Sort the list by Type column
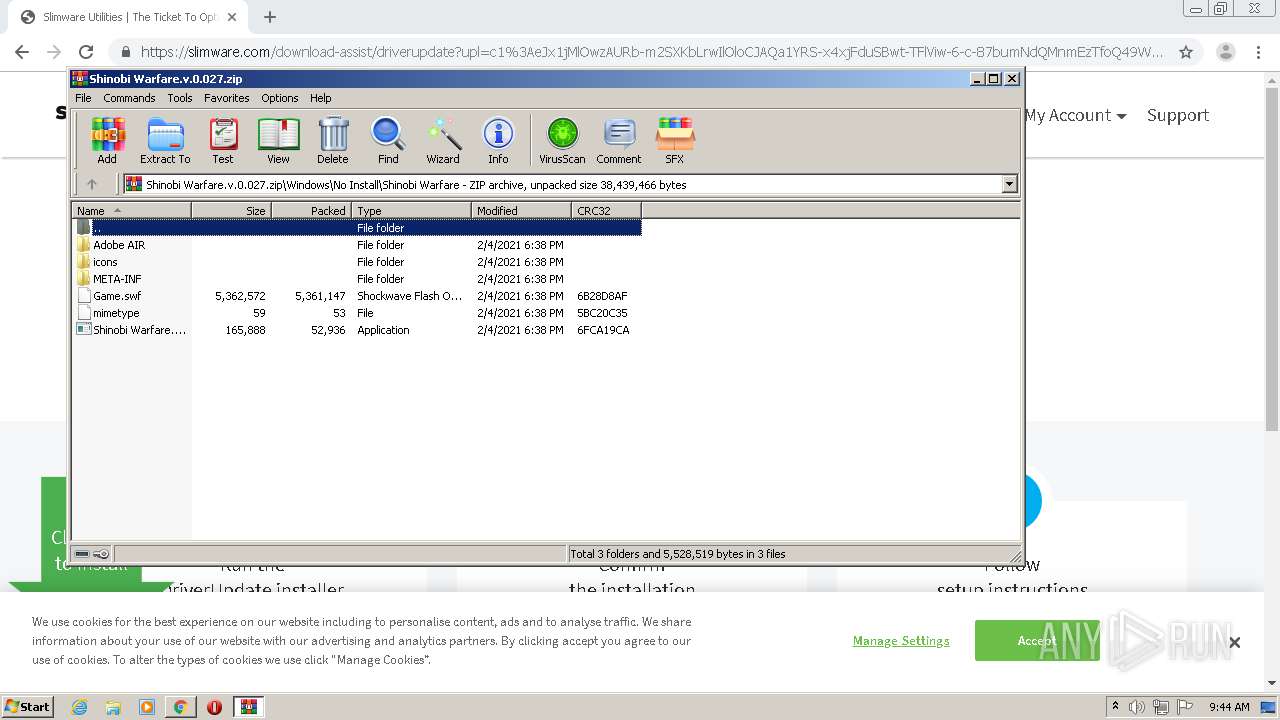Screen dimensions: 1280x720 pyautogui.click(x=411, y=210)
